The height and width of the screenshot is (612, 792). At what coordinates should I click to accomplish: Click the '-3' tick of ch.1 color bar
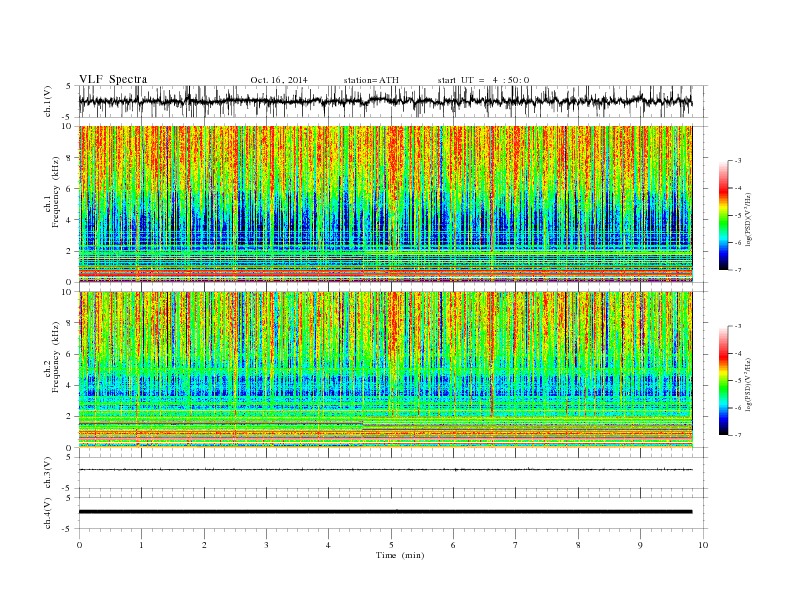click(737, 161)
